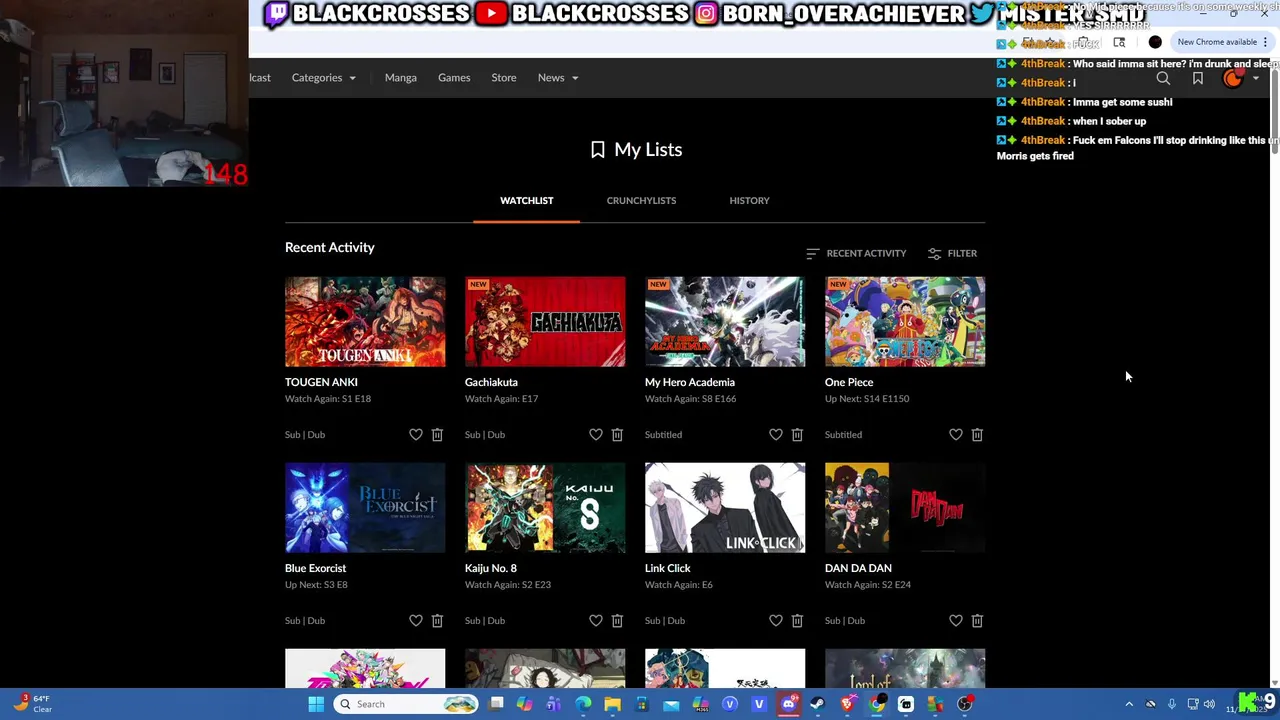Open the Microsoft 365 app from the taskbar
This screenshot has width=1280, height=720.
pyautogui.click(x=700, y=704)
